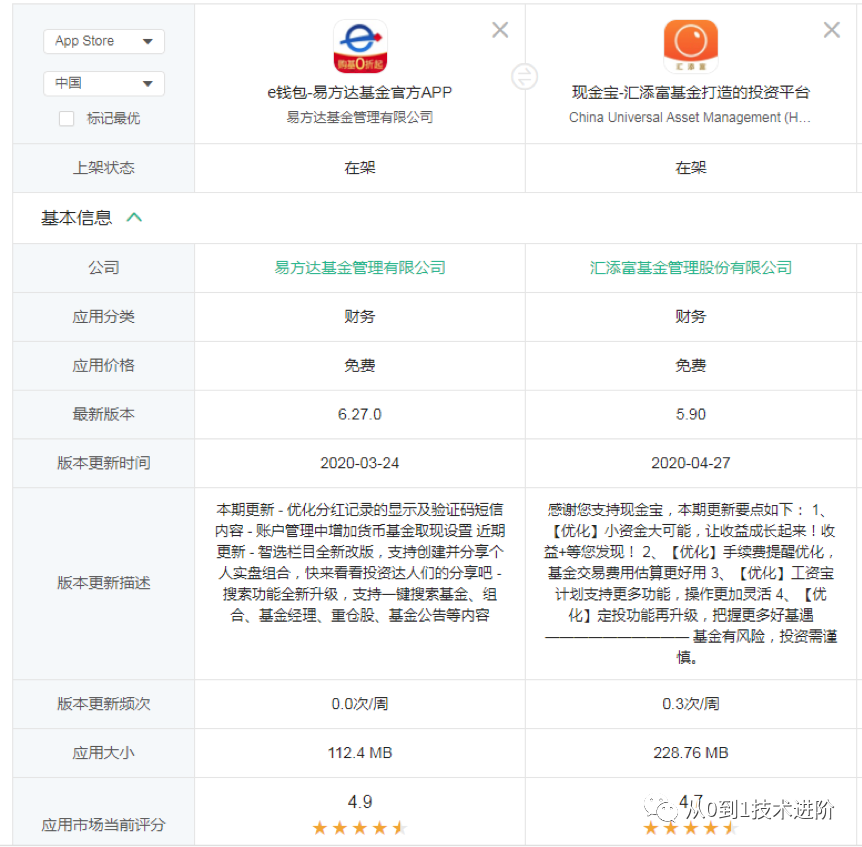
Task: Click update date 2020-04-27
Action: point(690,463)
